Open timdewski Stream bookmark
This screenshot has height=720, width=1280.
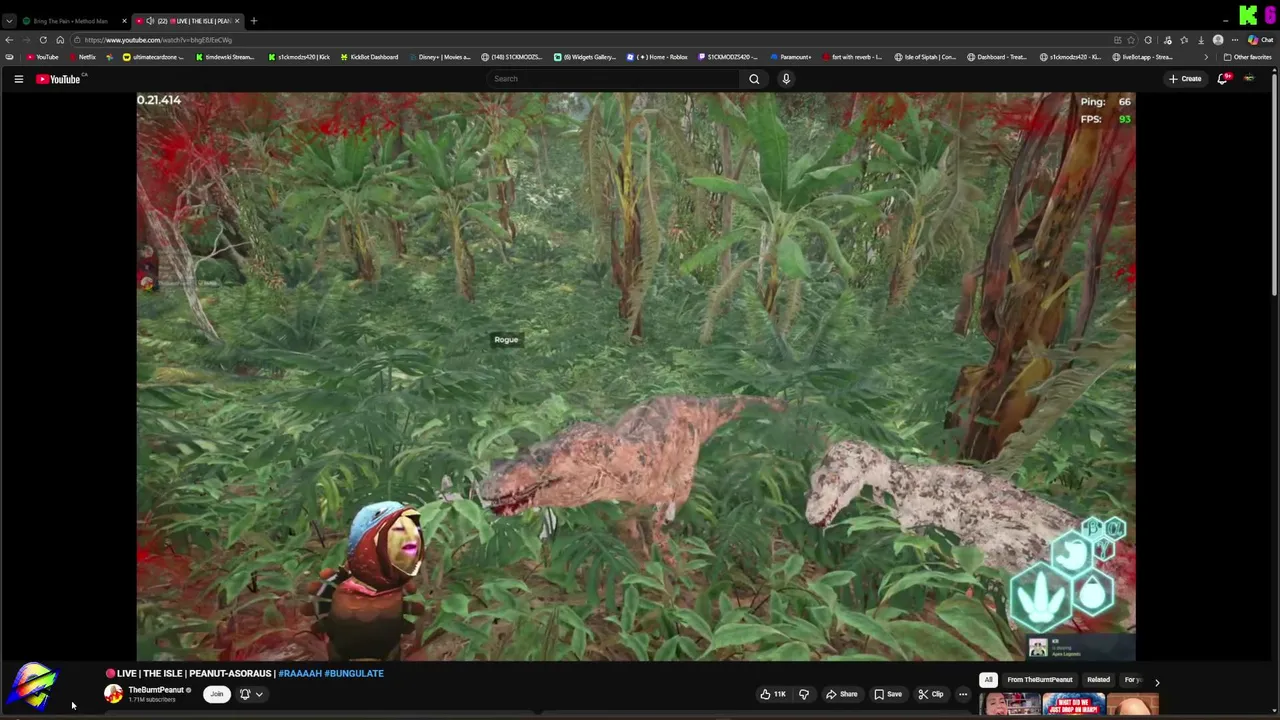click(x=225, y=57)
